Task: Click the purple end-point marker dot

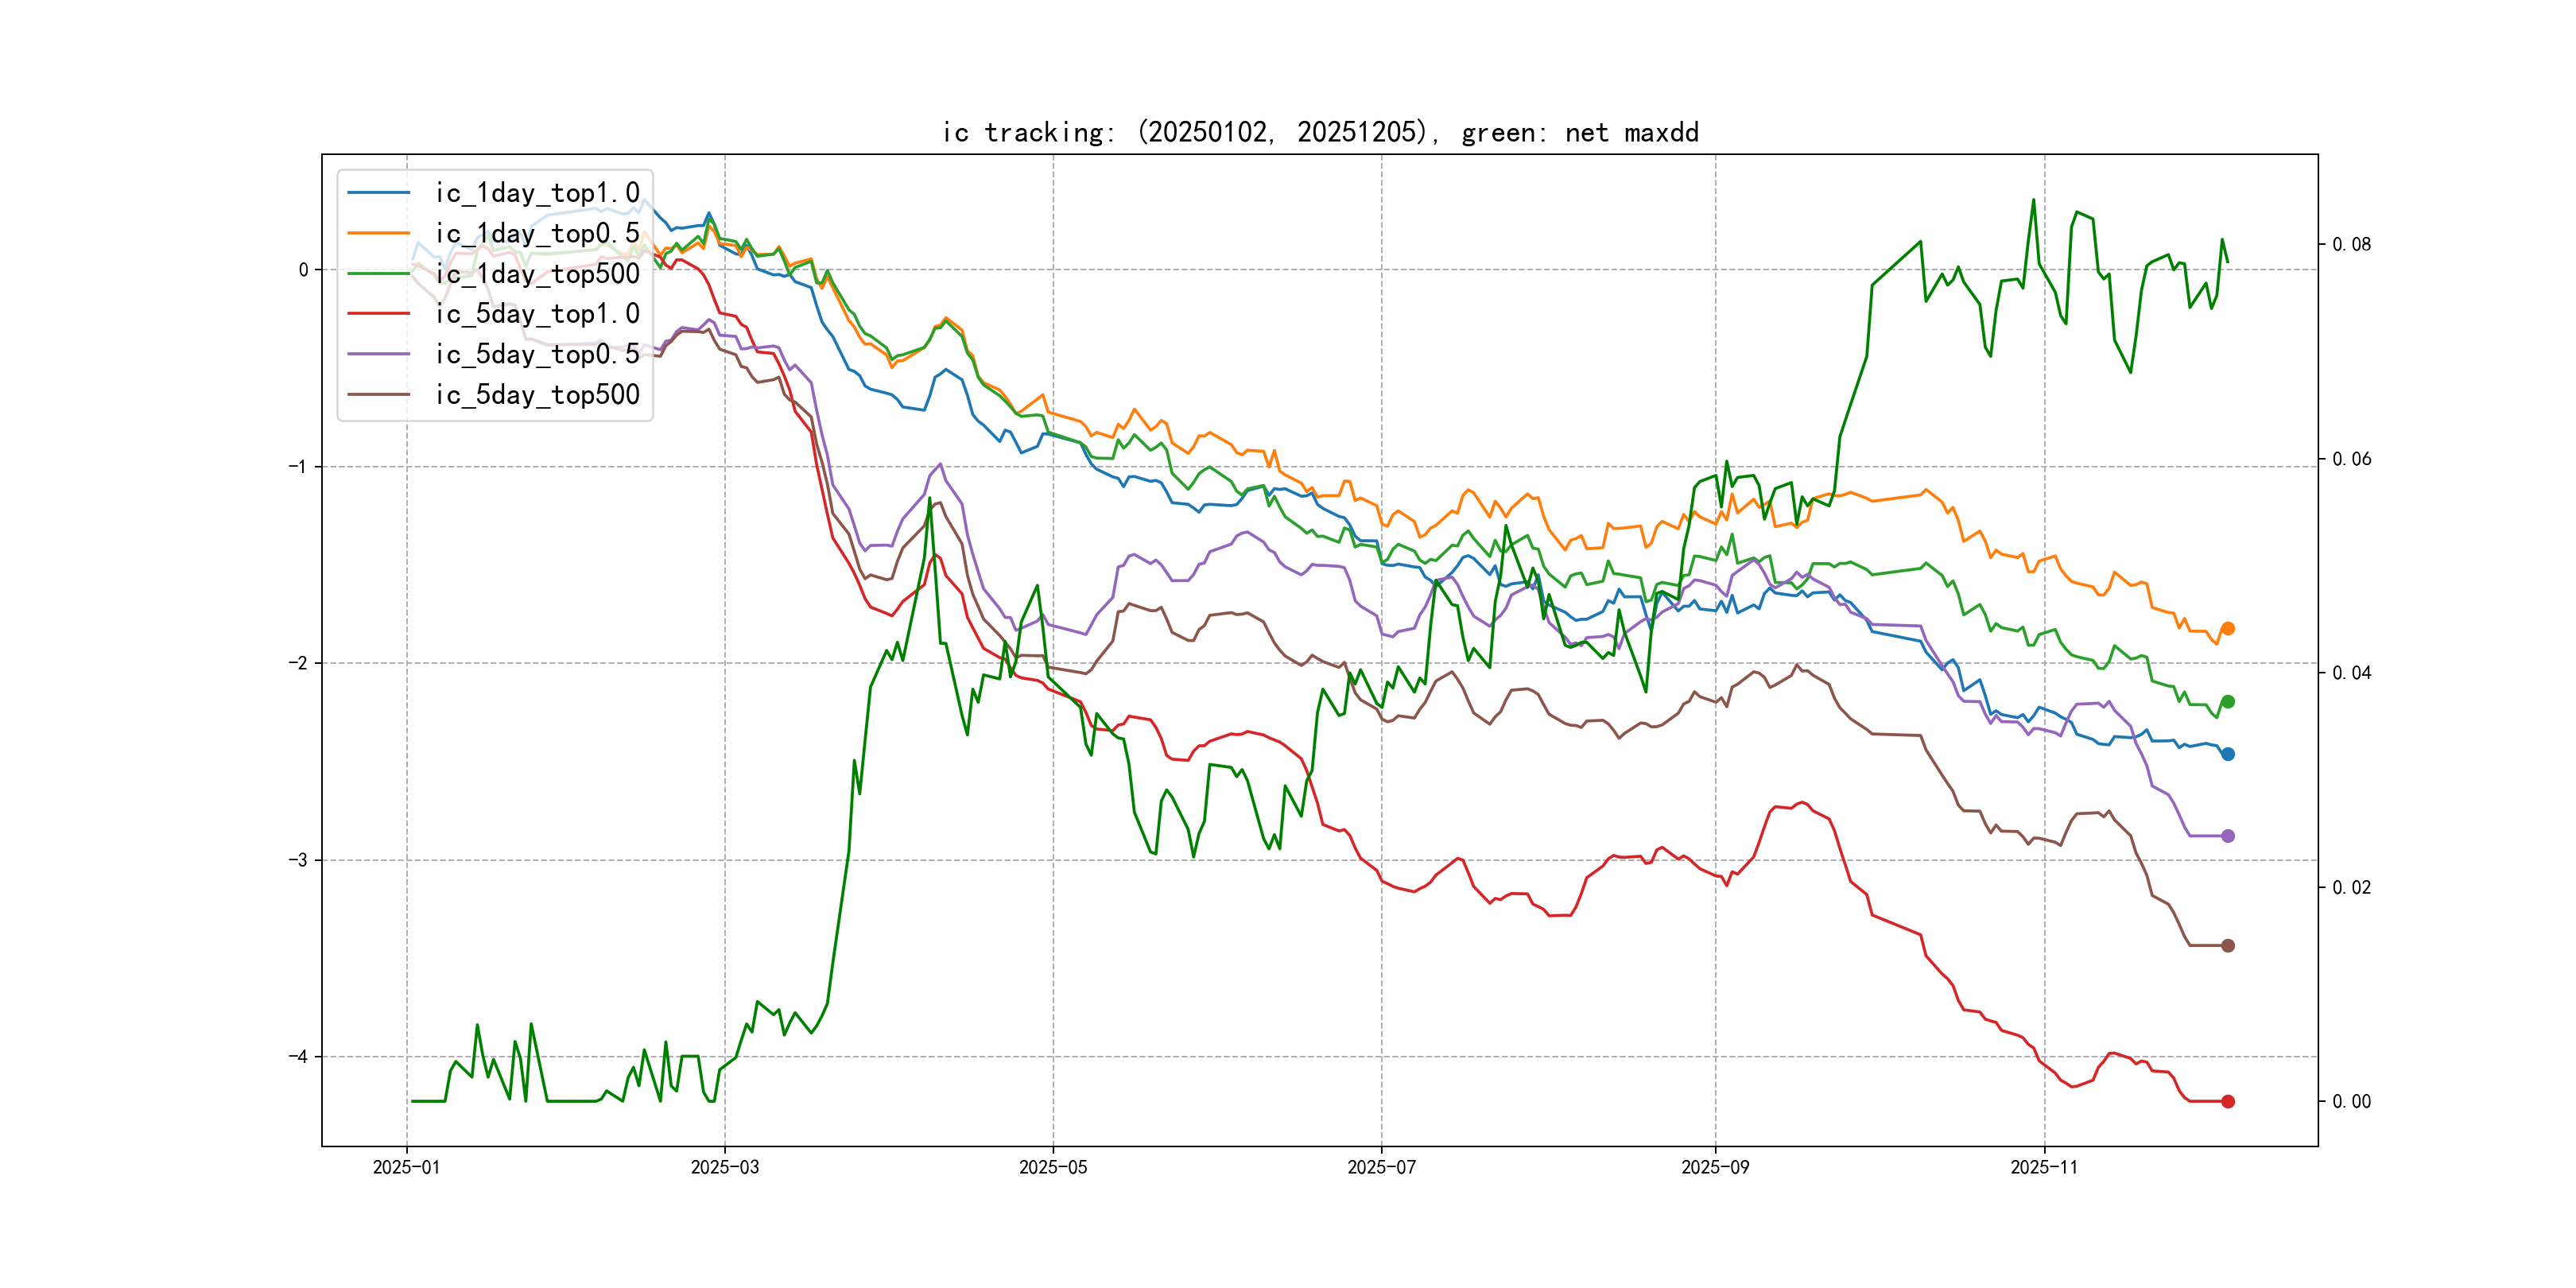Action: click(2227, 836)
